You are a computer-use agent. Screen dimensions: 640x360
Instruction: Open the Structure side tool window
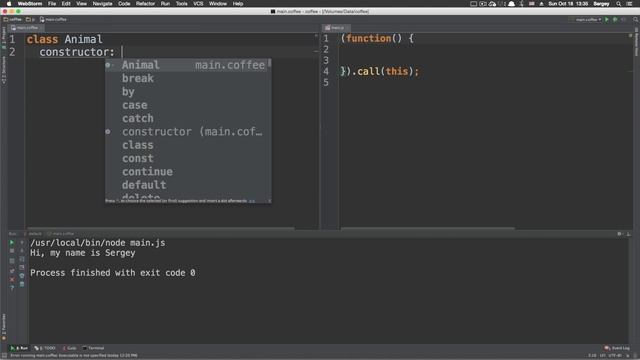click(x=4, y=69)
